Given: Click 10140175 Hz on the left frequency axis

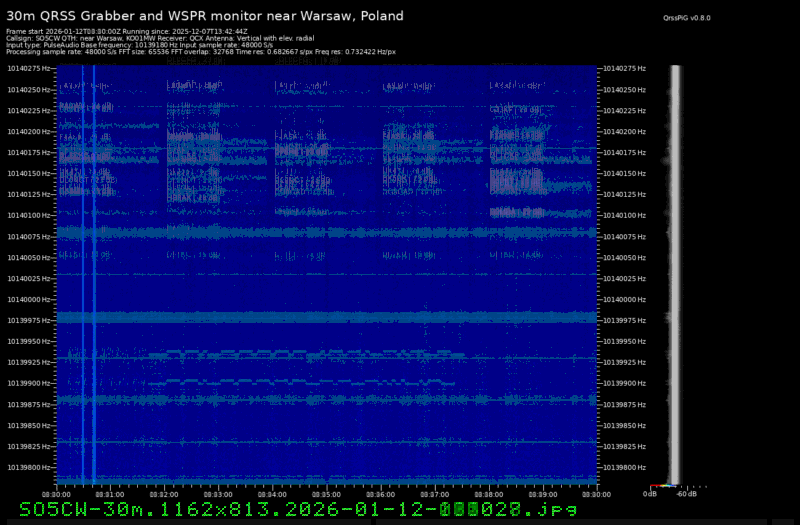Looking at the screenshot, I should [x=29, y=153].
